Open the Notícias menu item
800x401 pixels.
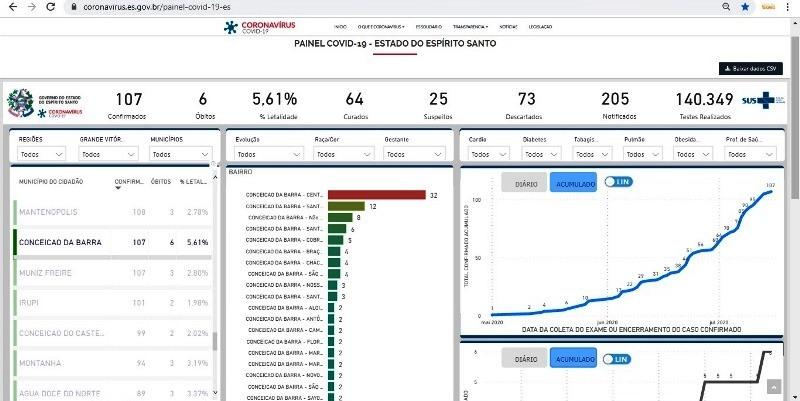pyautogui.click(x=508, y=27)
